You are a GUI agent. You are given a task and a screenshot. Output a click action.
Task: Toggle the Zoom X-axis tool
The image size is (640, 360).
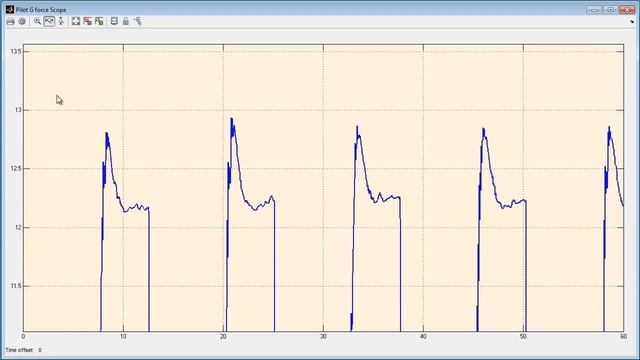[x=49, y=21]
